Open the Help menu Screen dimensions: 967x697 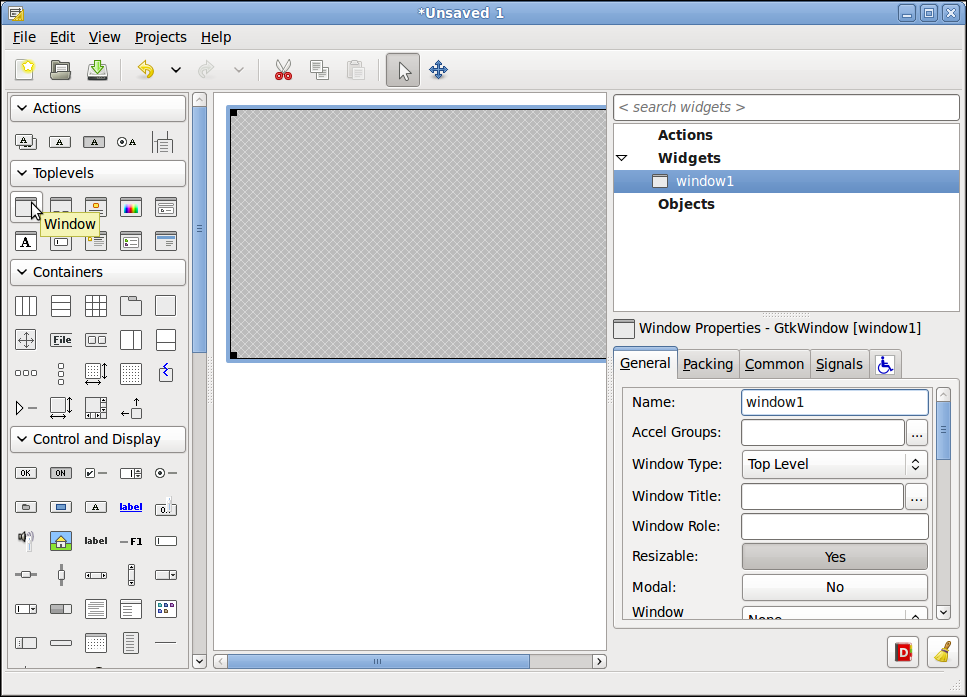pos(216,37)
